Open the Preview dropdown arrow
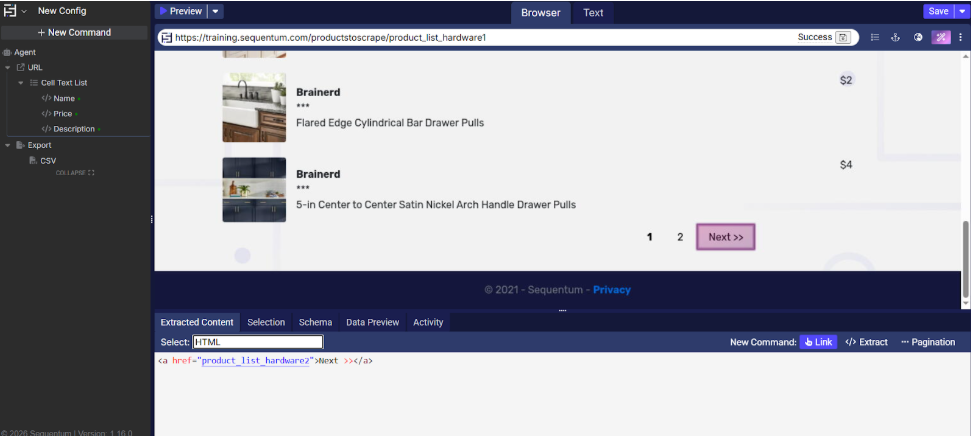 pyautogui.click(x=216, y=11)
